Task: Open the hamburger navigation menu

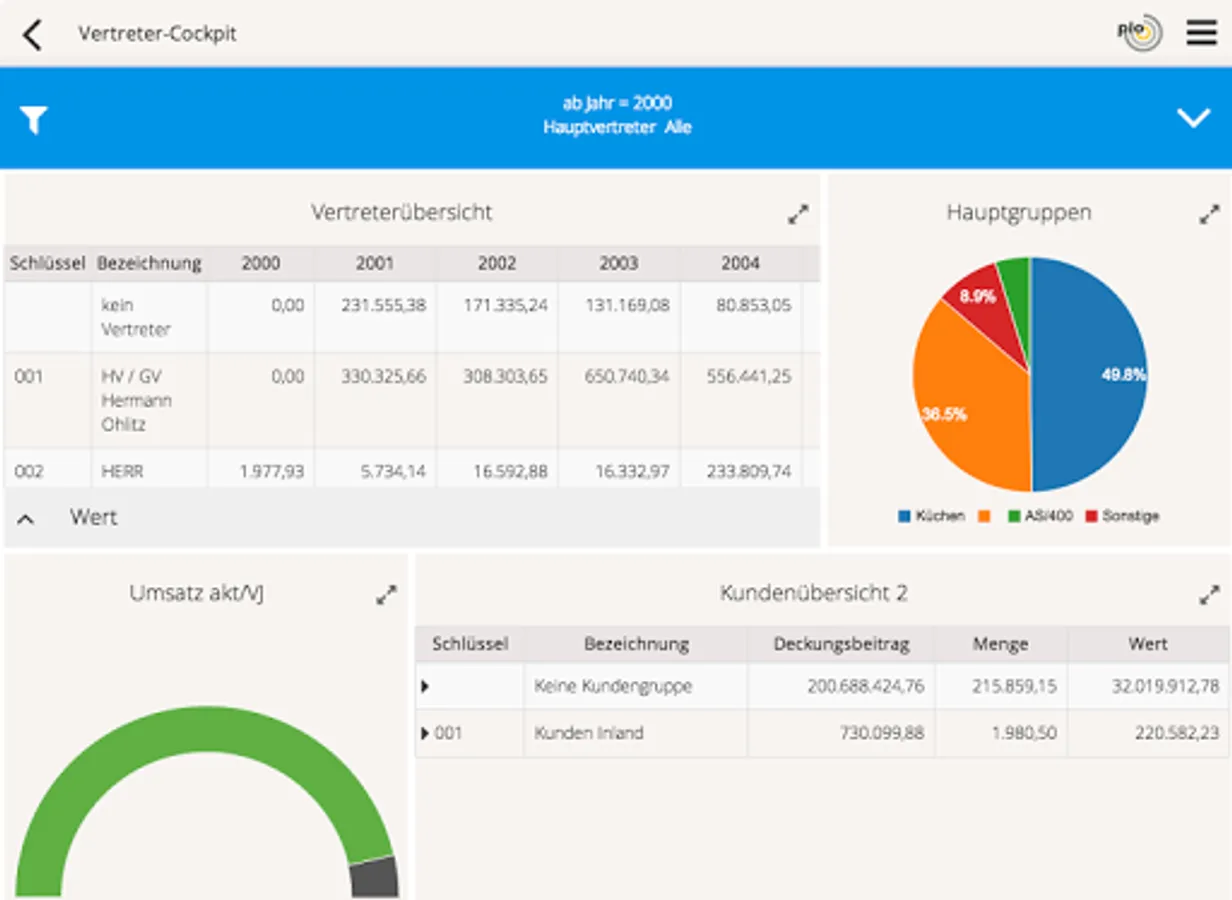Action: click(x=1200, y=33)
